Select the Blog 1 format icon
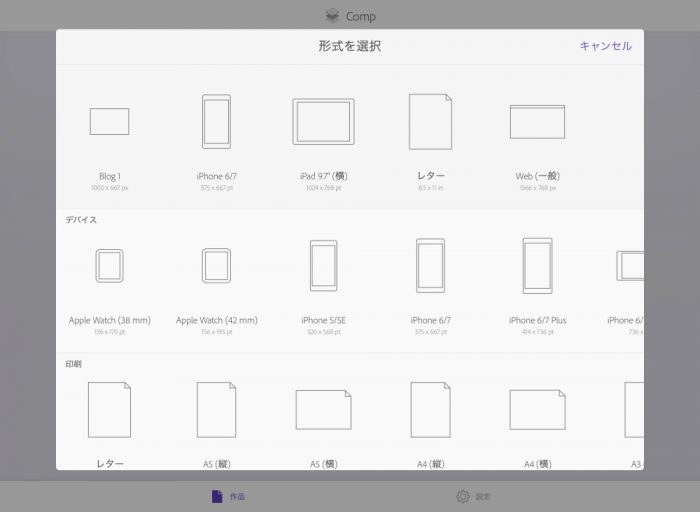 [109, 121]
